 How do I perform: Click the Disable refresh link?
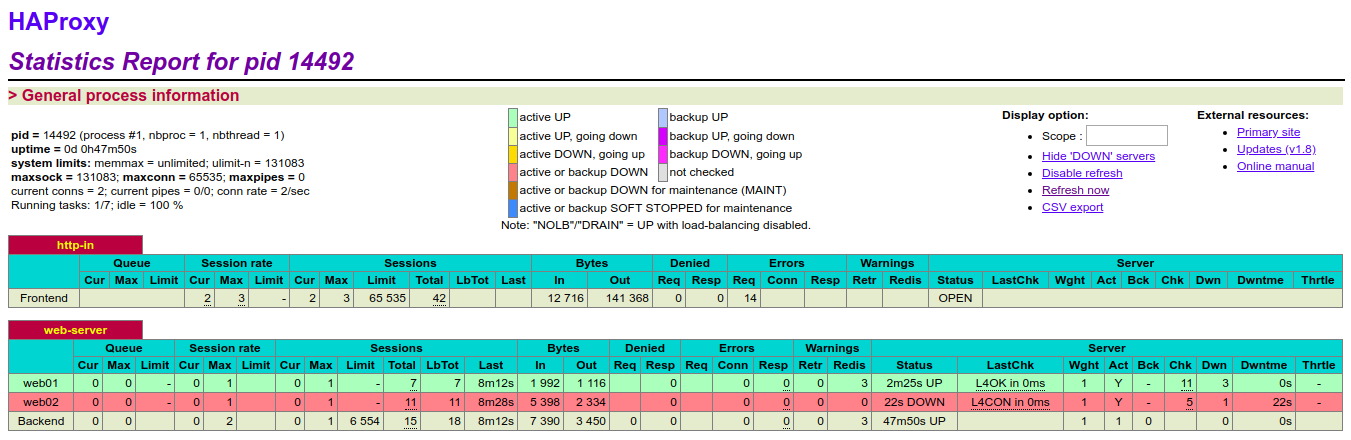[x=1082, y=173]
